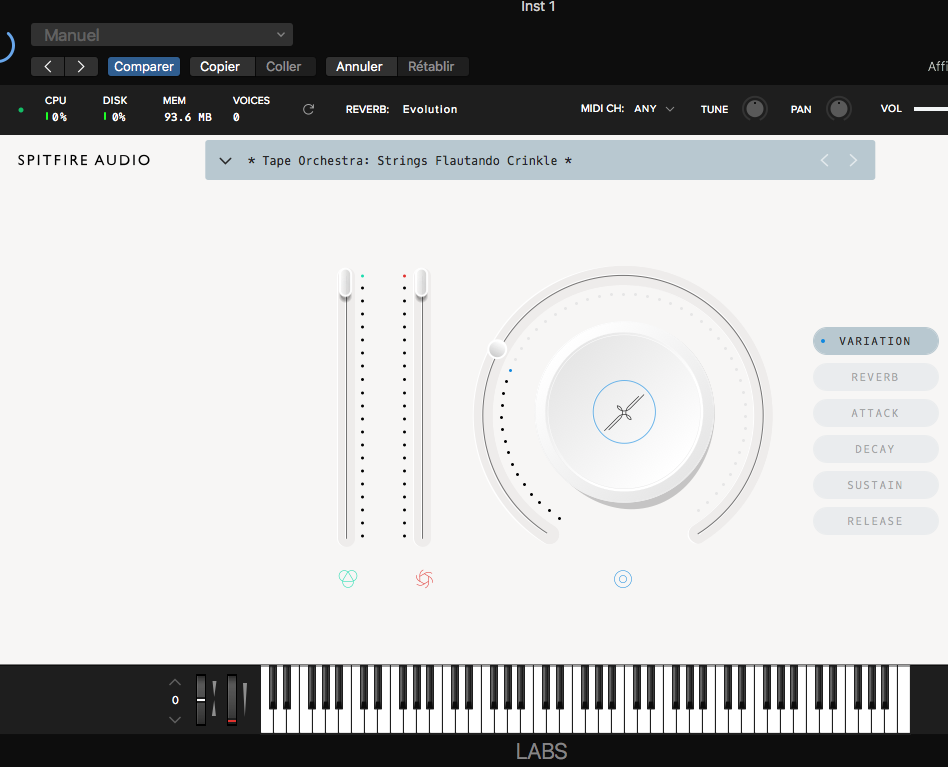This screenshot has height=767, width=948.
Task: Click the Copier button
Action: coord(220,66)
